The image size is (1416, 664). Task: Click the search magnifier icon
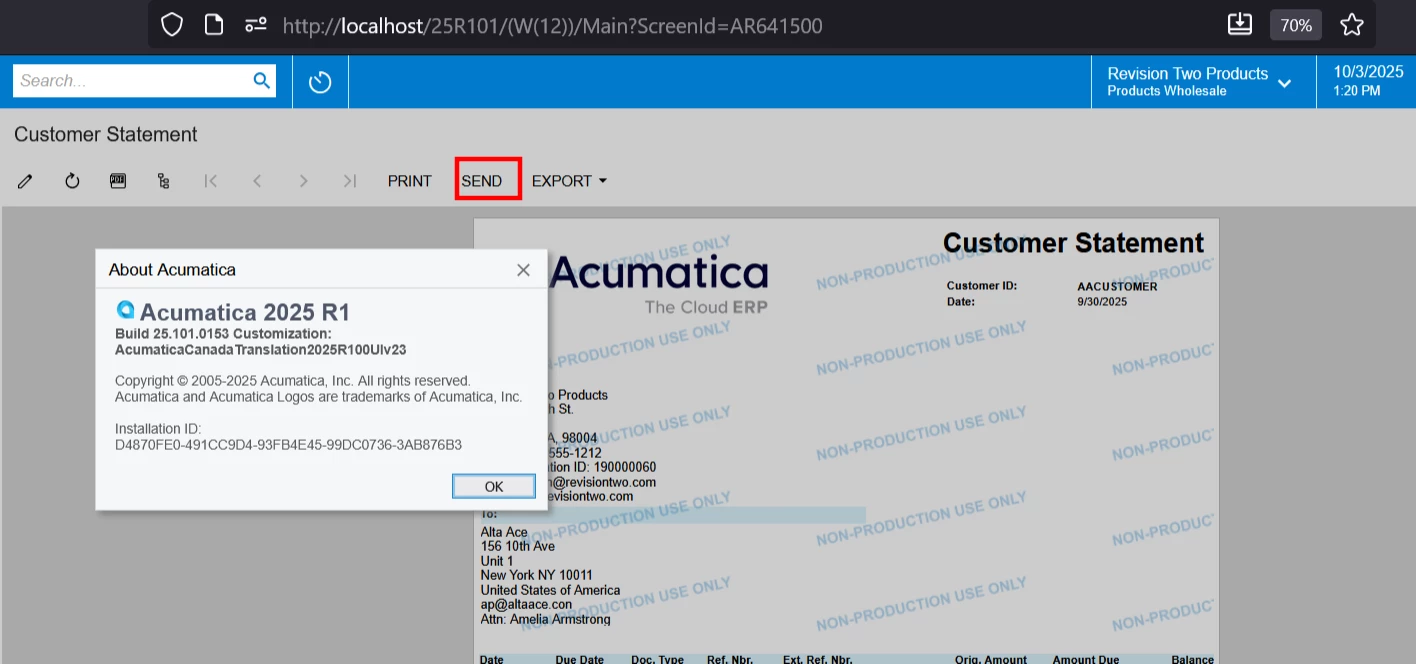262,81
